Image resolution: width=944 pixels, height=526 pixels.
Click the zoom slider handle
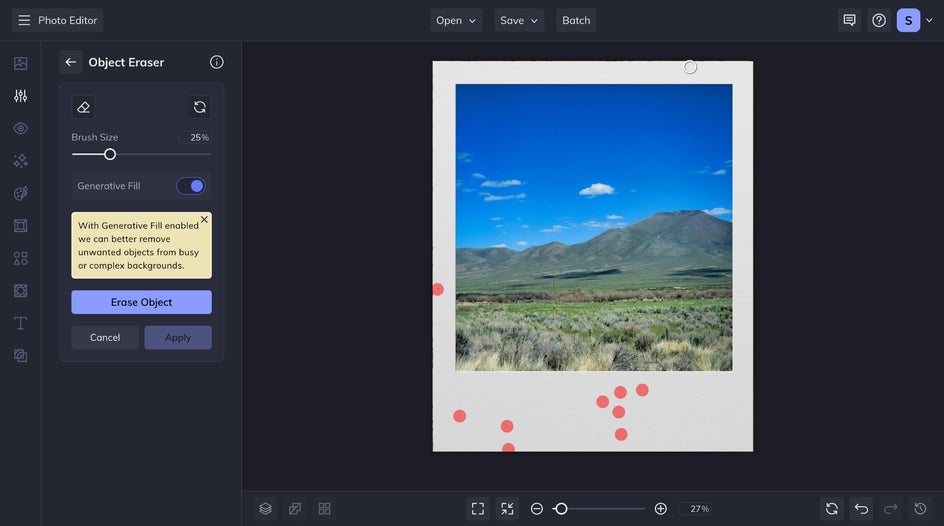561,509
